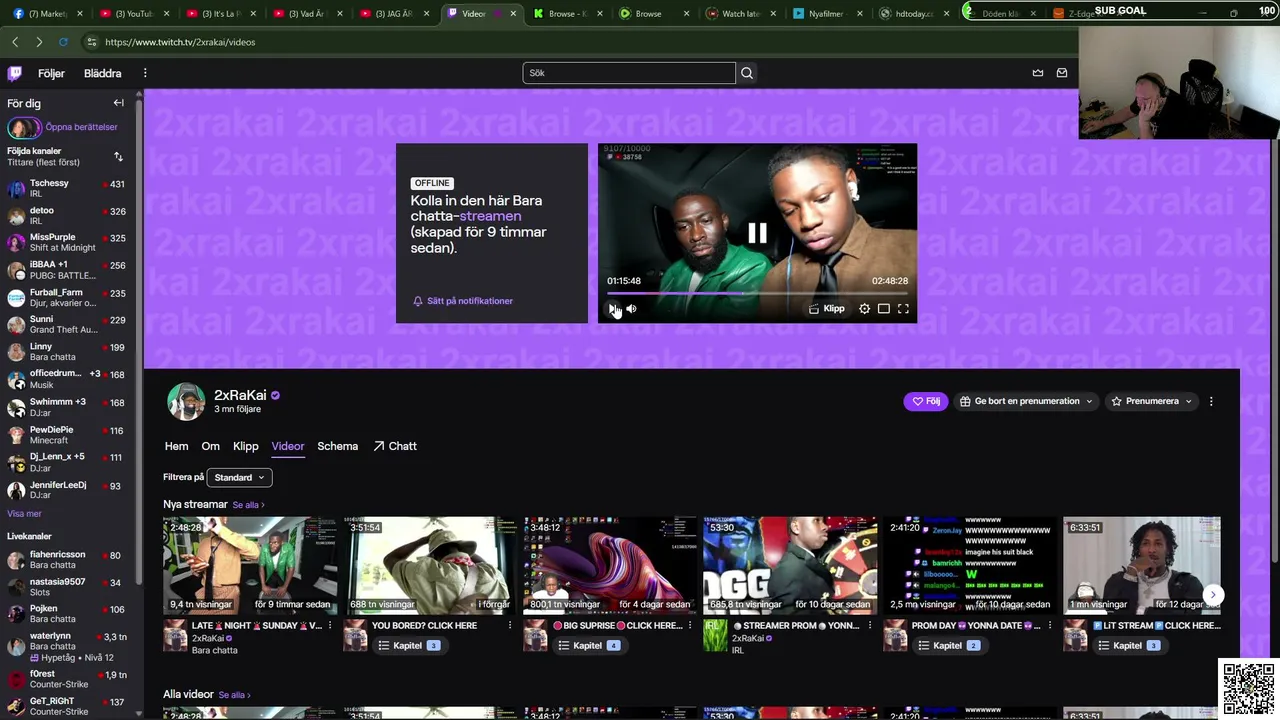View site information icon in address bar

point(92,42)
